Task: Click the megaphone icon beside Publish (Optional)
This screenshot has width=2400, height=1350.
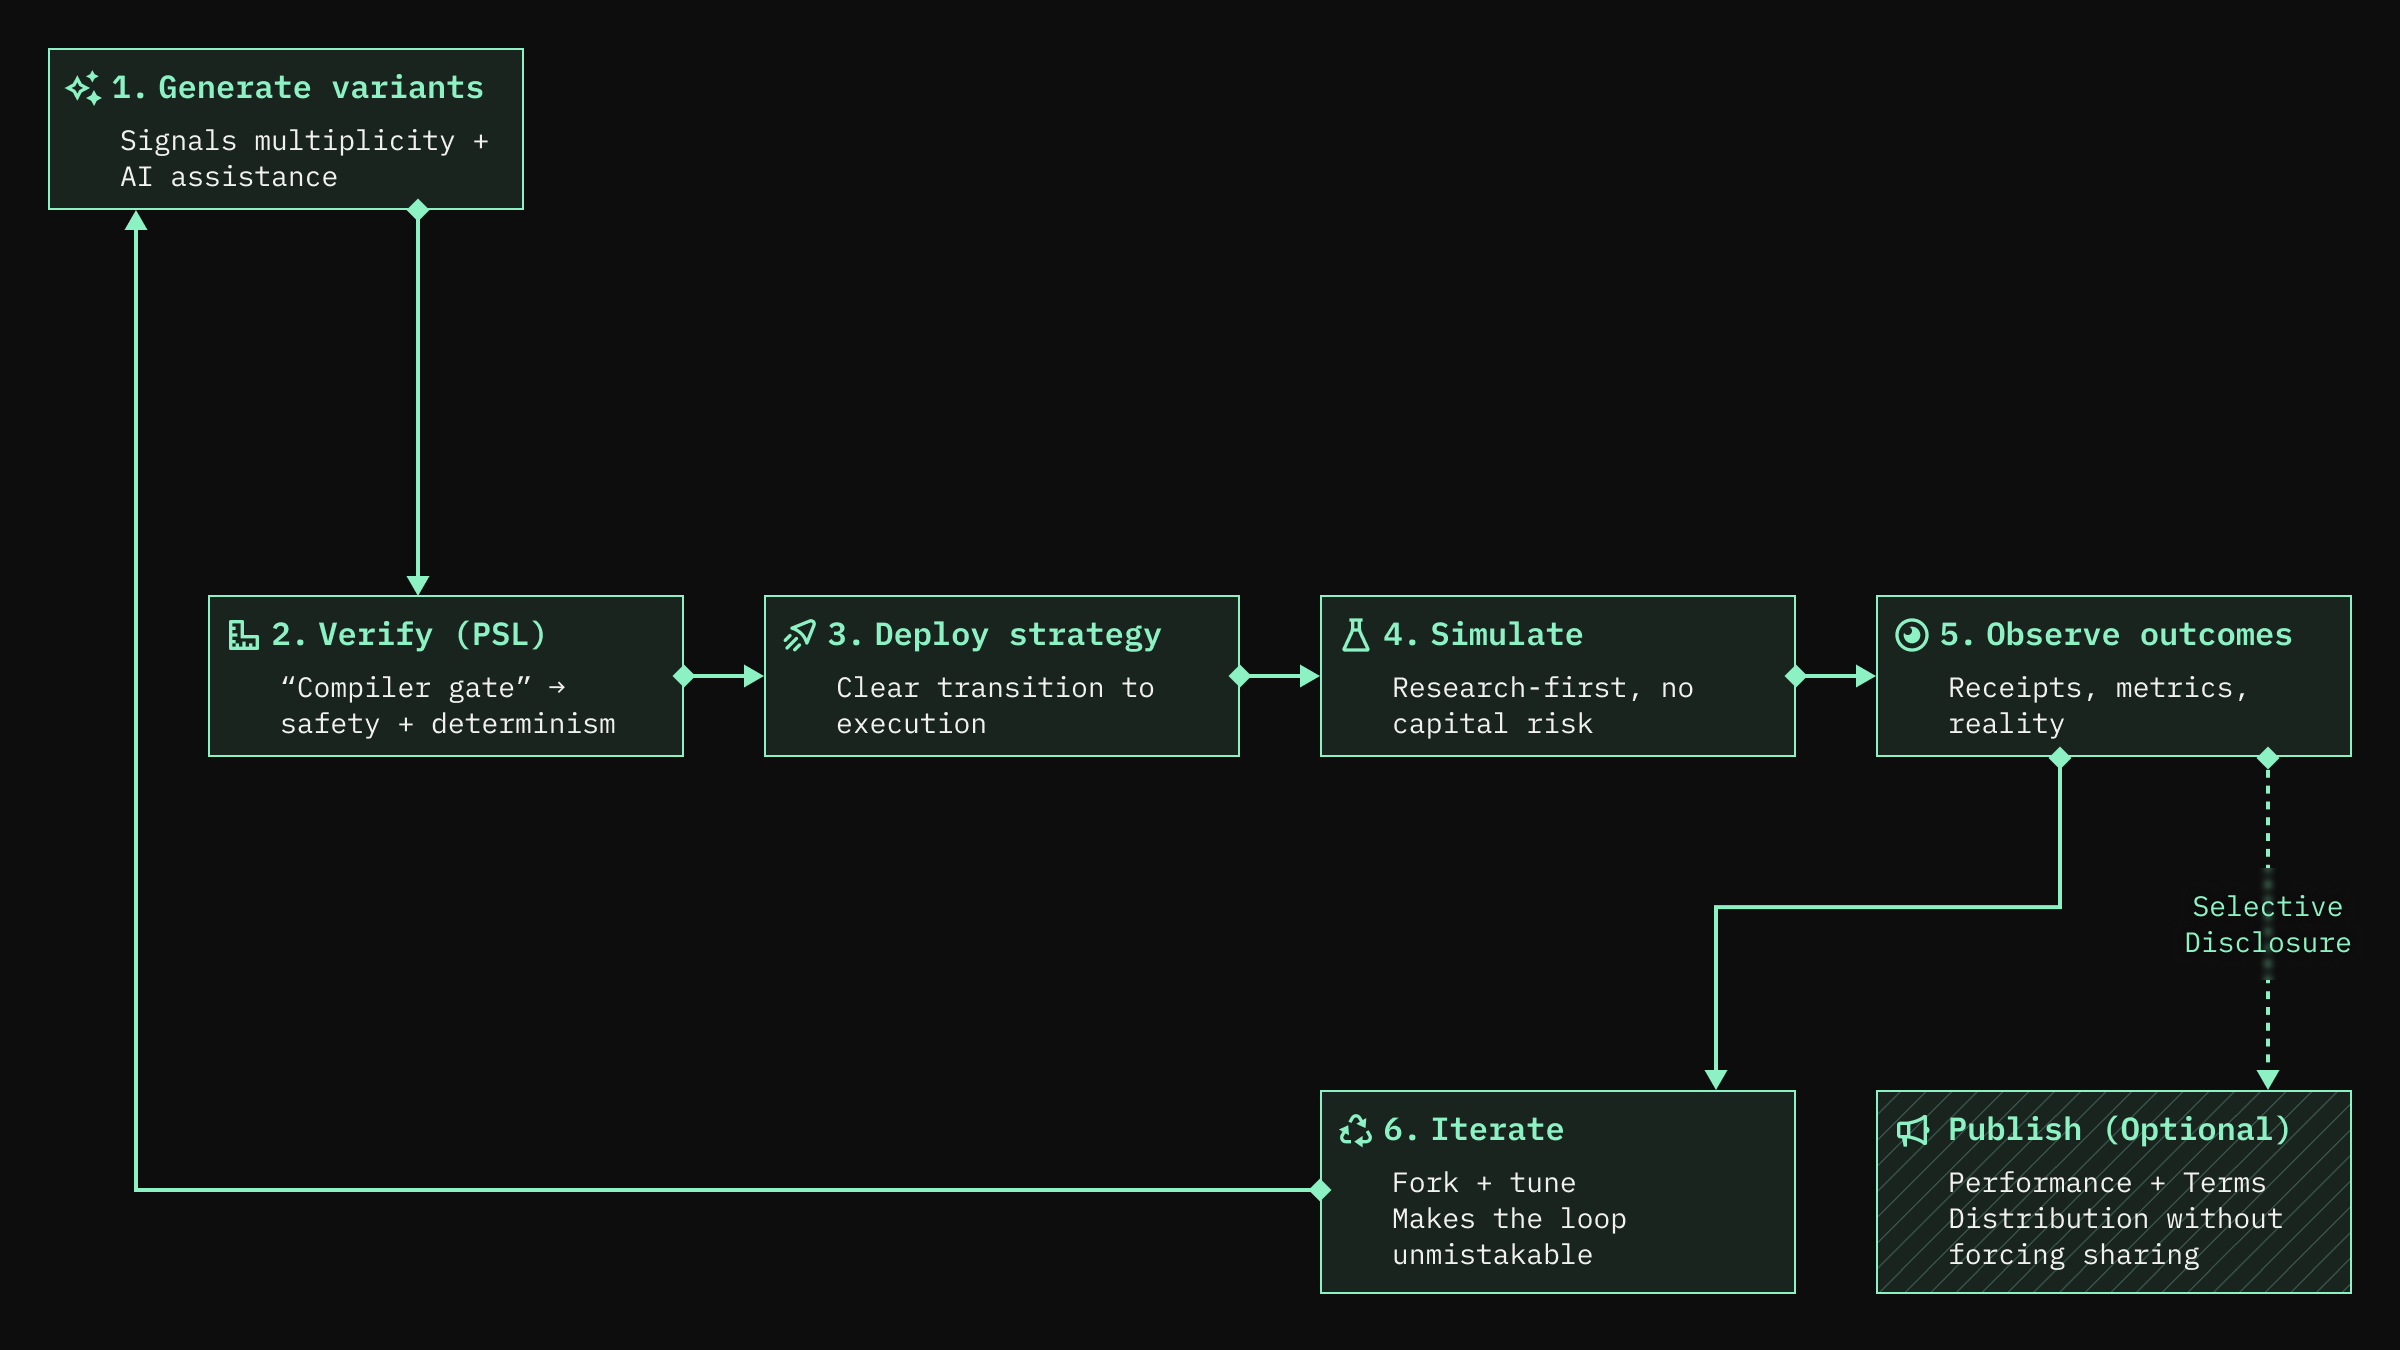Action: (1912, 1130)
